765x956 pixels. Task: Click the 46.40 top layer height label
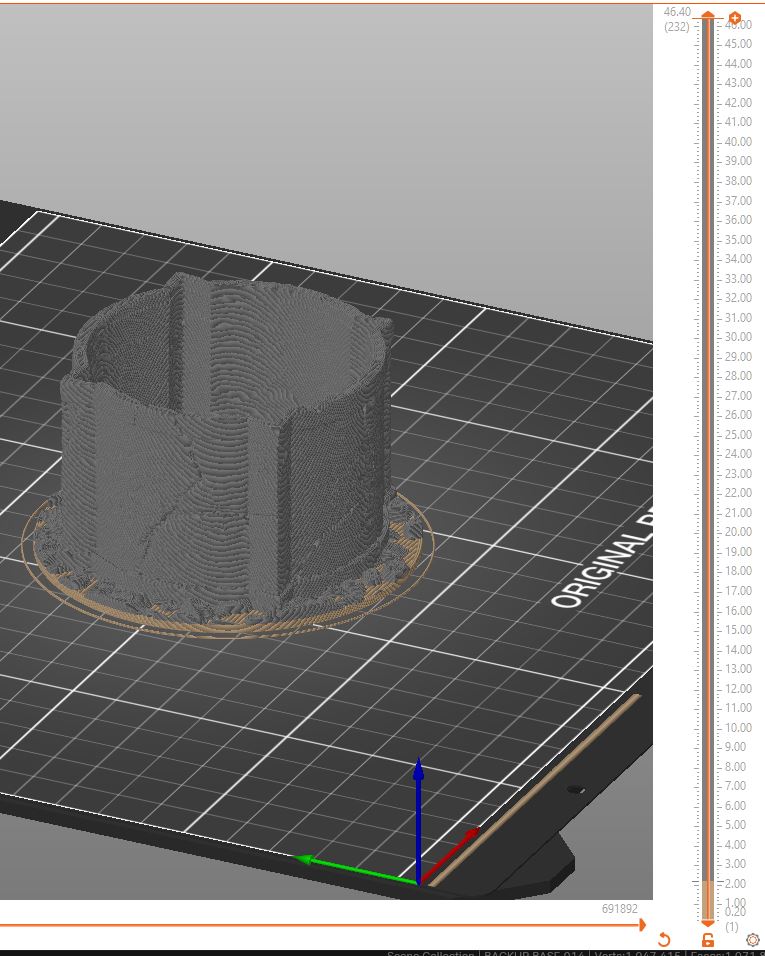click(x=677, y=12)
